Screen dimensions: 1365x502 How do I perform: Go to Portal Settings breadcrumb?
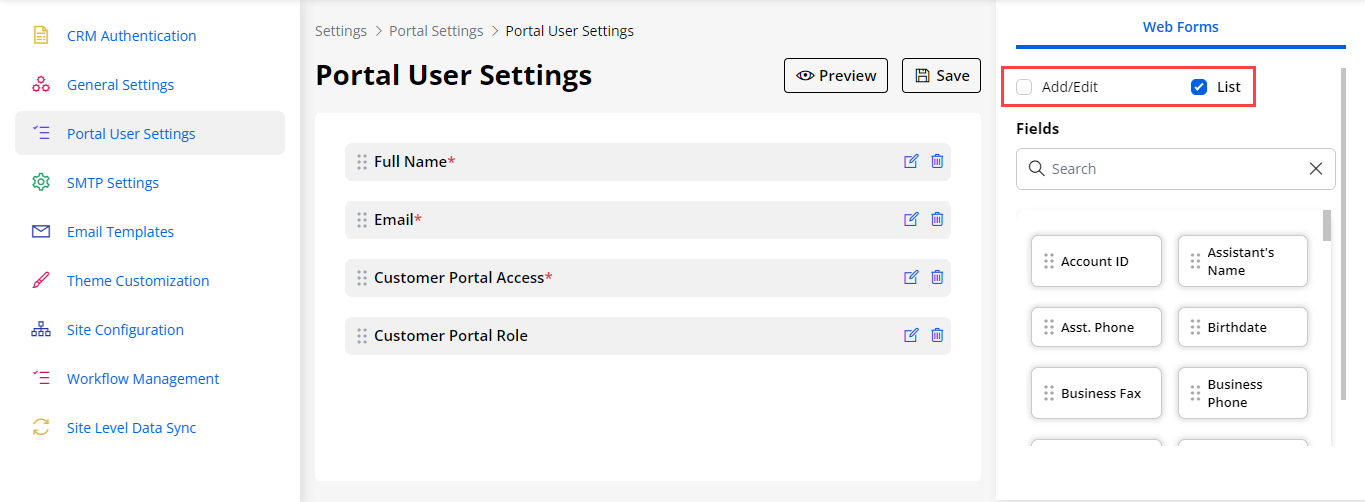436,31
